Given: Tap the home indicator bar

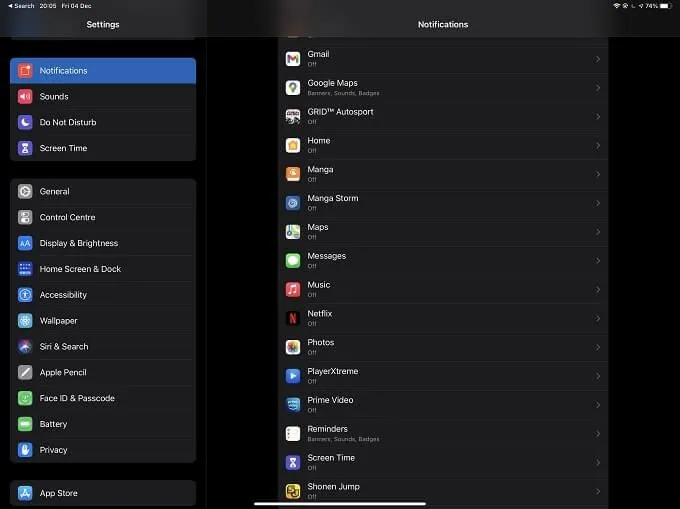Looking at the screenshot, I should click(340, 504).
